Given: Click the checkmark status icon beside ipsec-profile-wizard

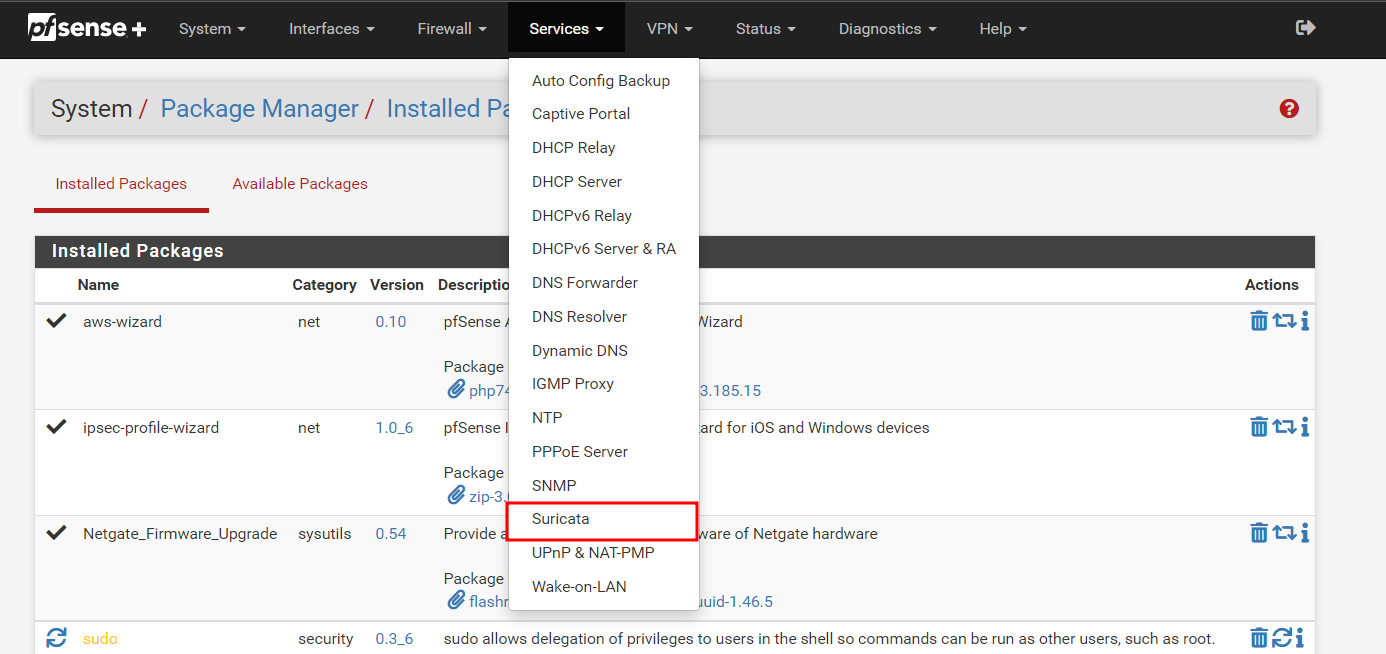Looking at the screenshot, I should pyautogui.click(x=56, y=427).
